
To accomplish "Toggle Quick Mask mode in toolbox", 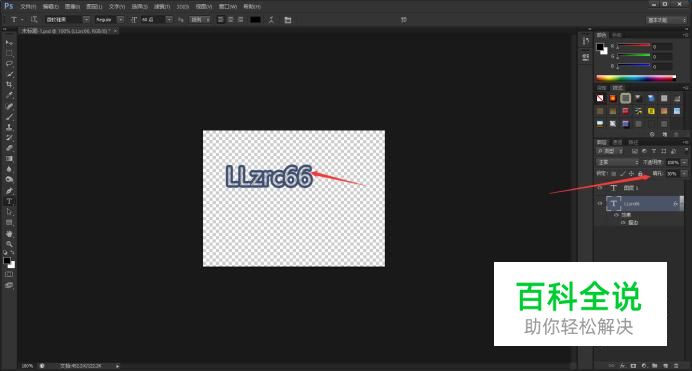I will click(x=9, y=274).
